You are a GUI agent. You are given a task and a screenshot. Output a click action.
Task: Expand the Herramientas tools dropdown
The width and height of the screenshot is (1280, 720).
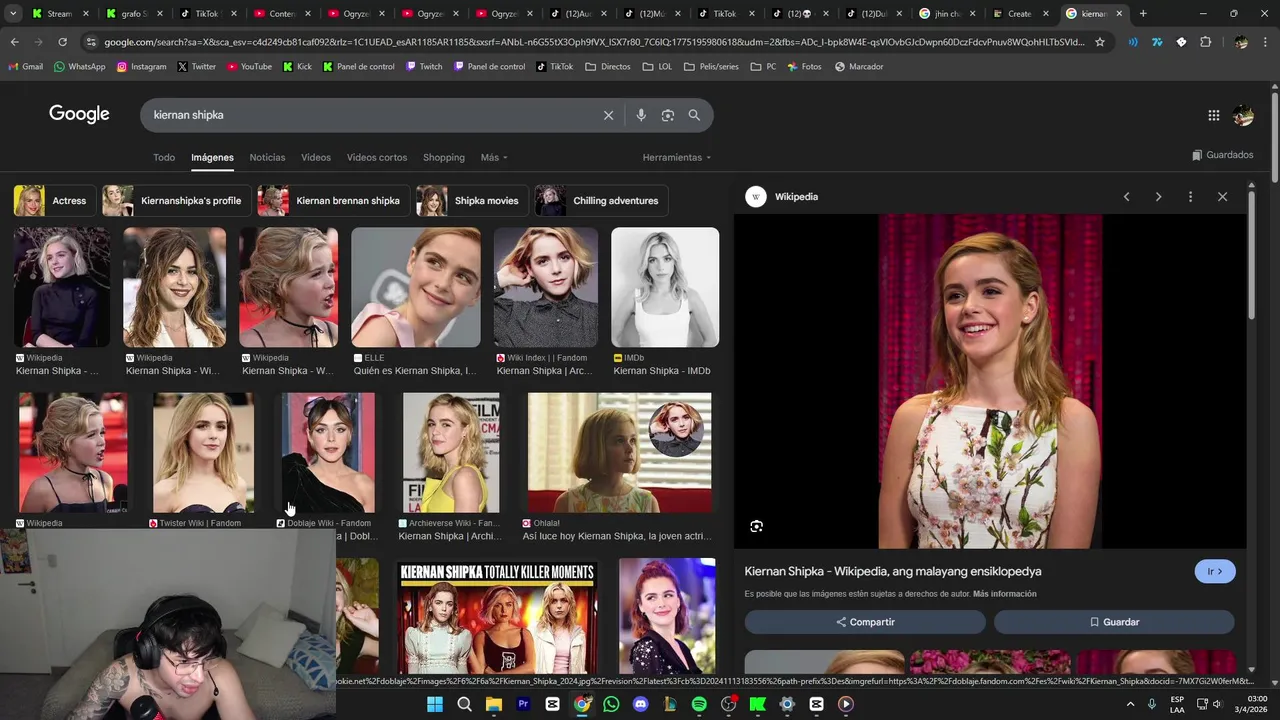point(677,157)
